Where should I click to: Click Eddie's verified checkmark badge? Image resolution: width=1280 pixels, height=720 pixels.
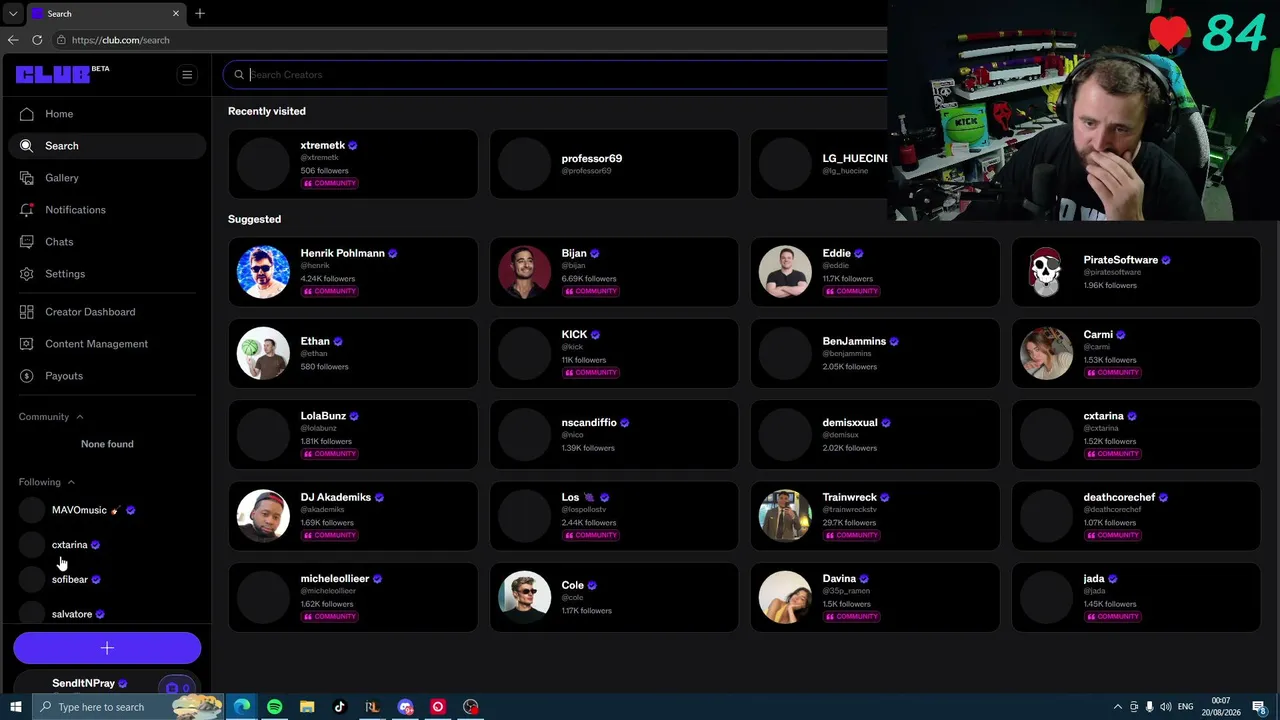(x=859, y=254)
